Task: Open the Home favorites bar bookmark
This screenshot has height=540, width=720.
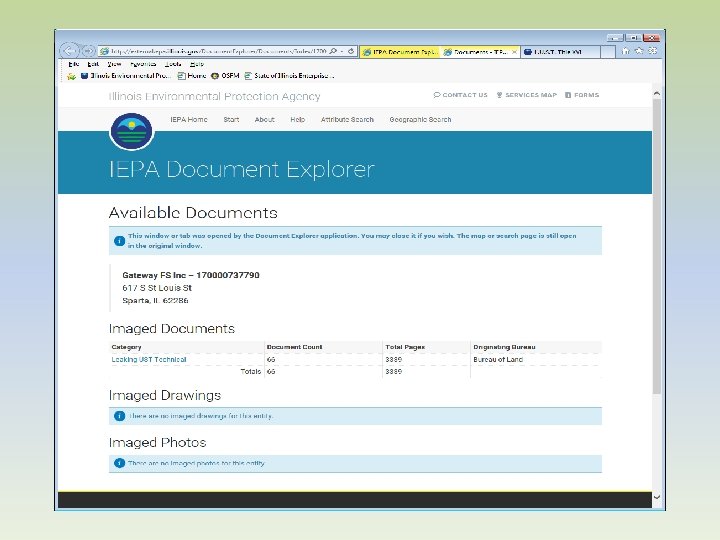Action: click(192, 76)
